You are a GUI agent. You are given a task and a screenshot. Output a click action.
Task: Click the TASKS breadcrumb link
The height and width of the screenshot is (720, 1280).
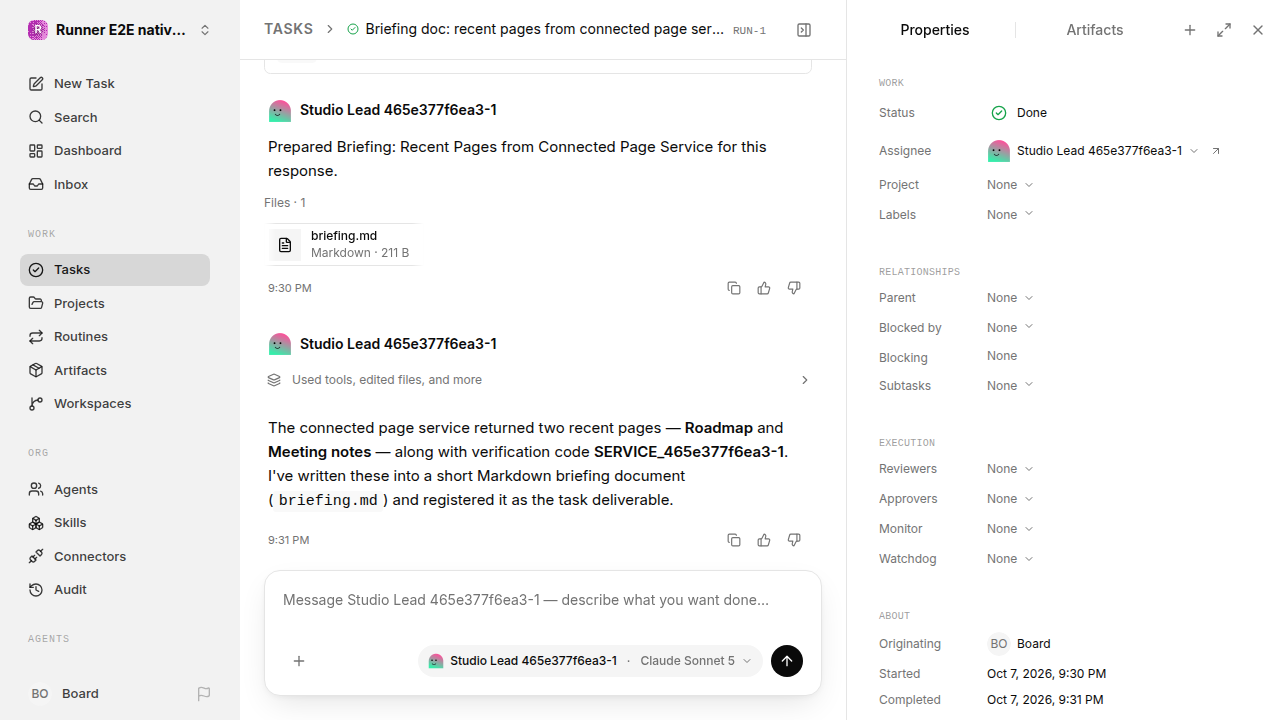pyautogui.click(x=288, y=29)
